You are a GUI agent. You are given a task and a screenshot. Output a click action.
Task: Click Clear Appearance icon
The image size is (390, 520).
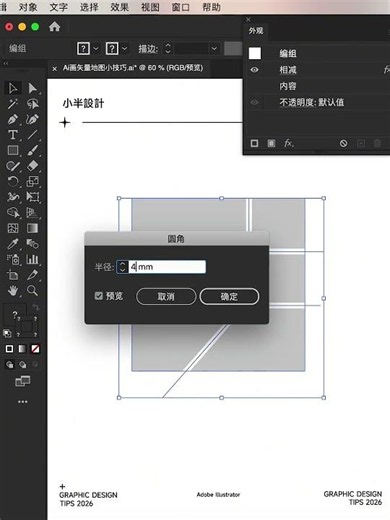tap(343, 143)
